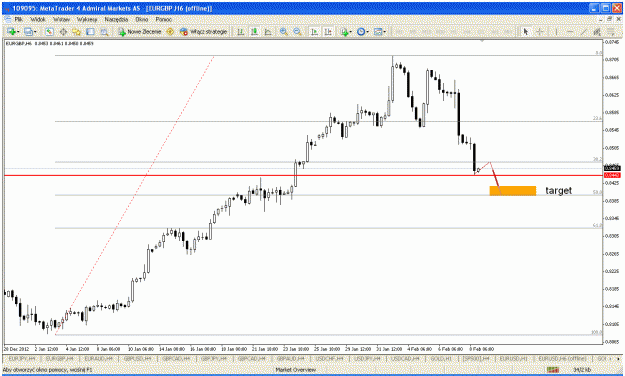Expand the New Chart dropdown arrow
Screen dimensions: 625x376
tap(18, 31)
